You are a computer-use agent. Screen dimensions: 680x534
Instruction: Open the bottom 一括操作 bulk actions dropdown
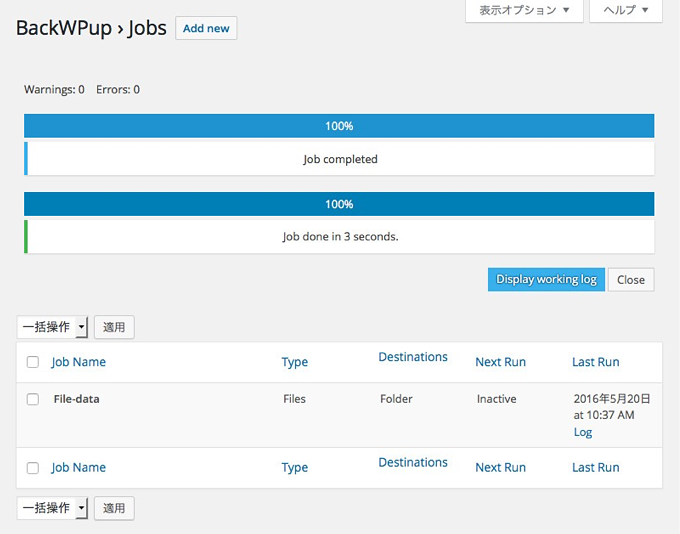[52, 508]
